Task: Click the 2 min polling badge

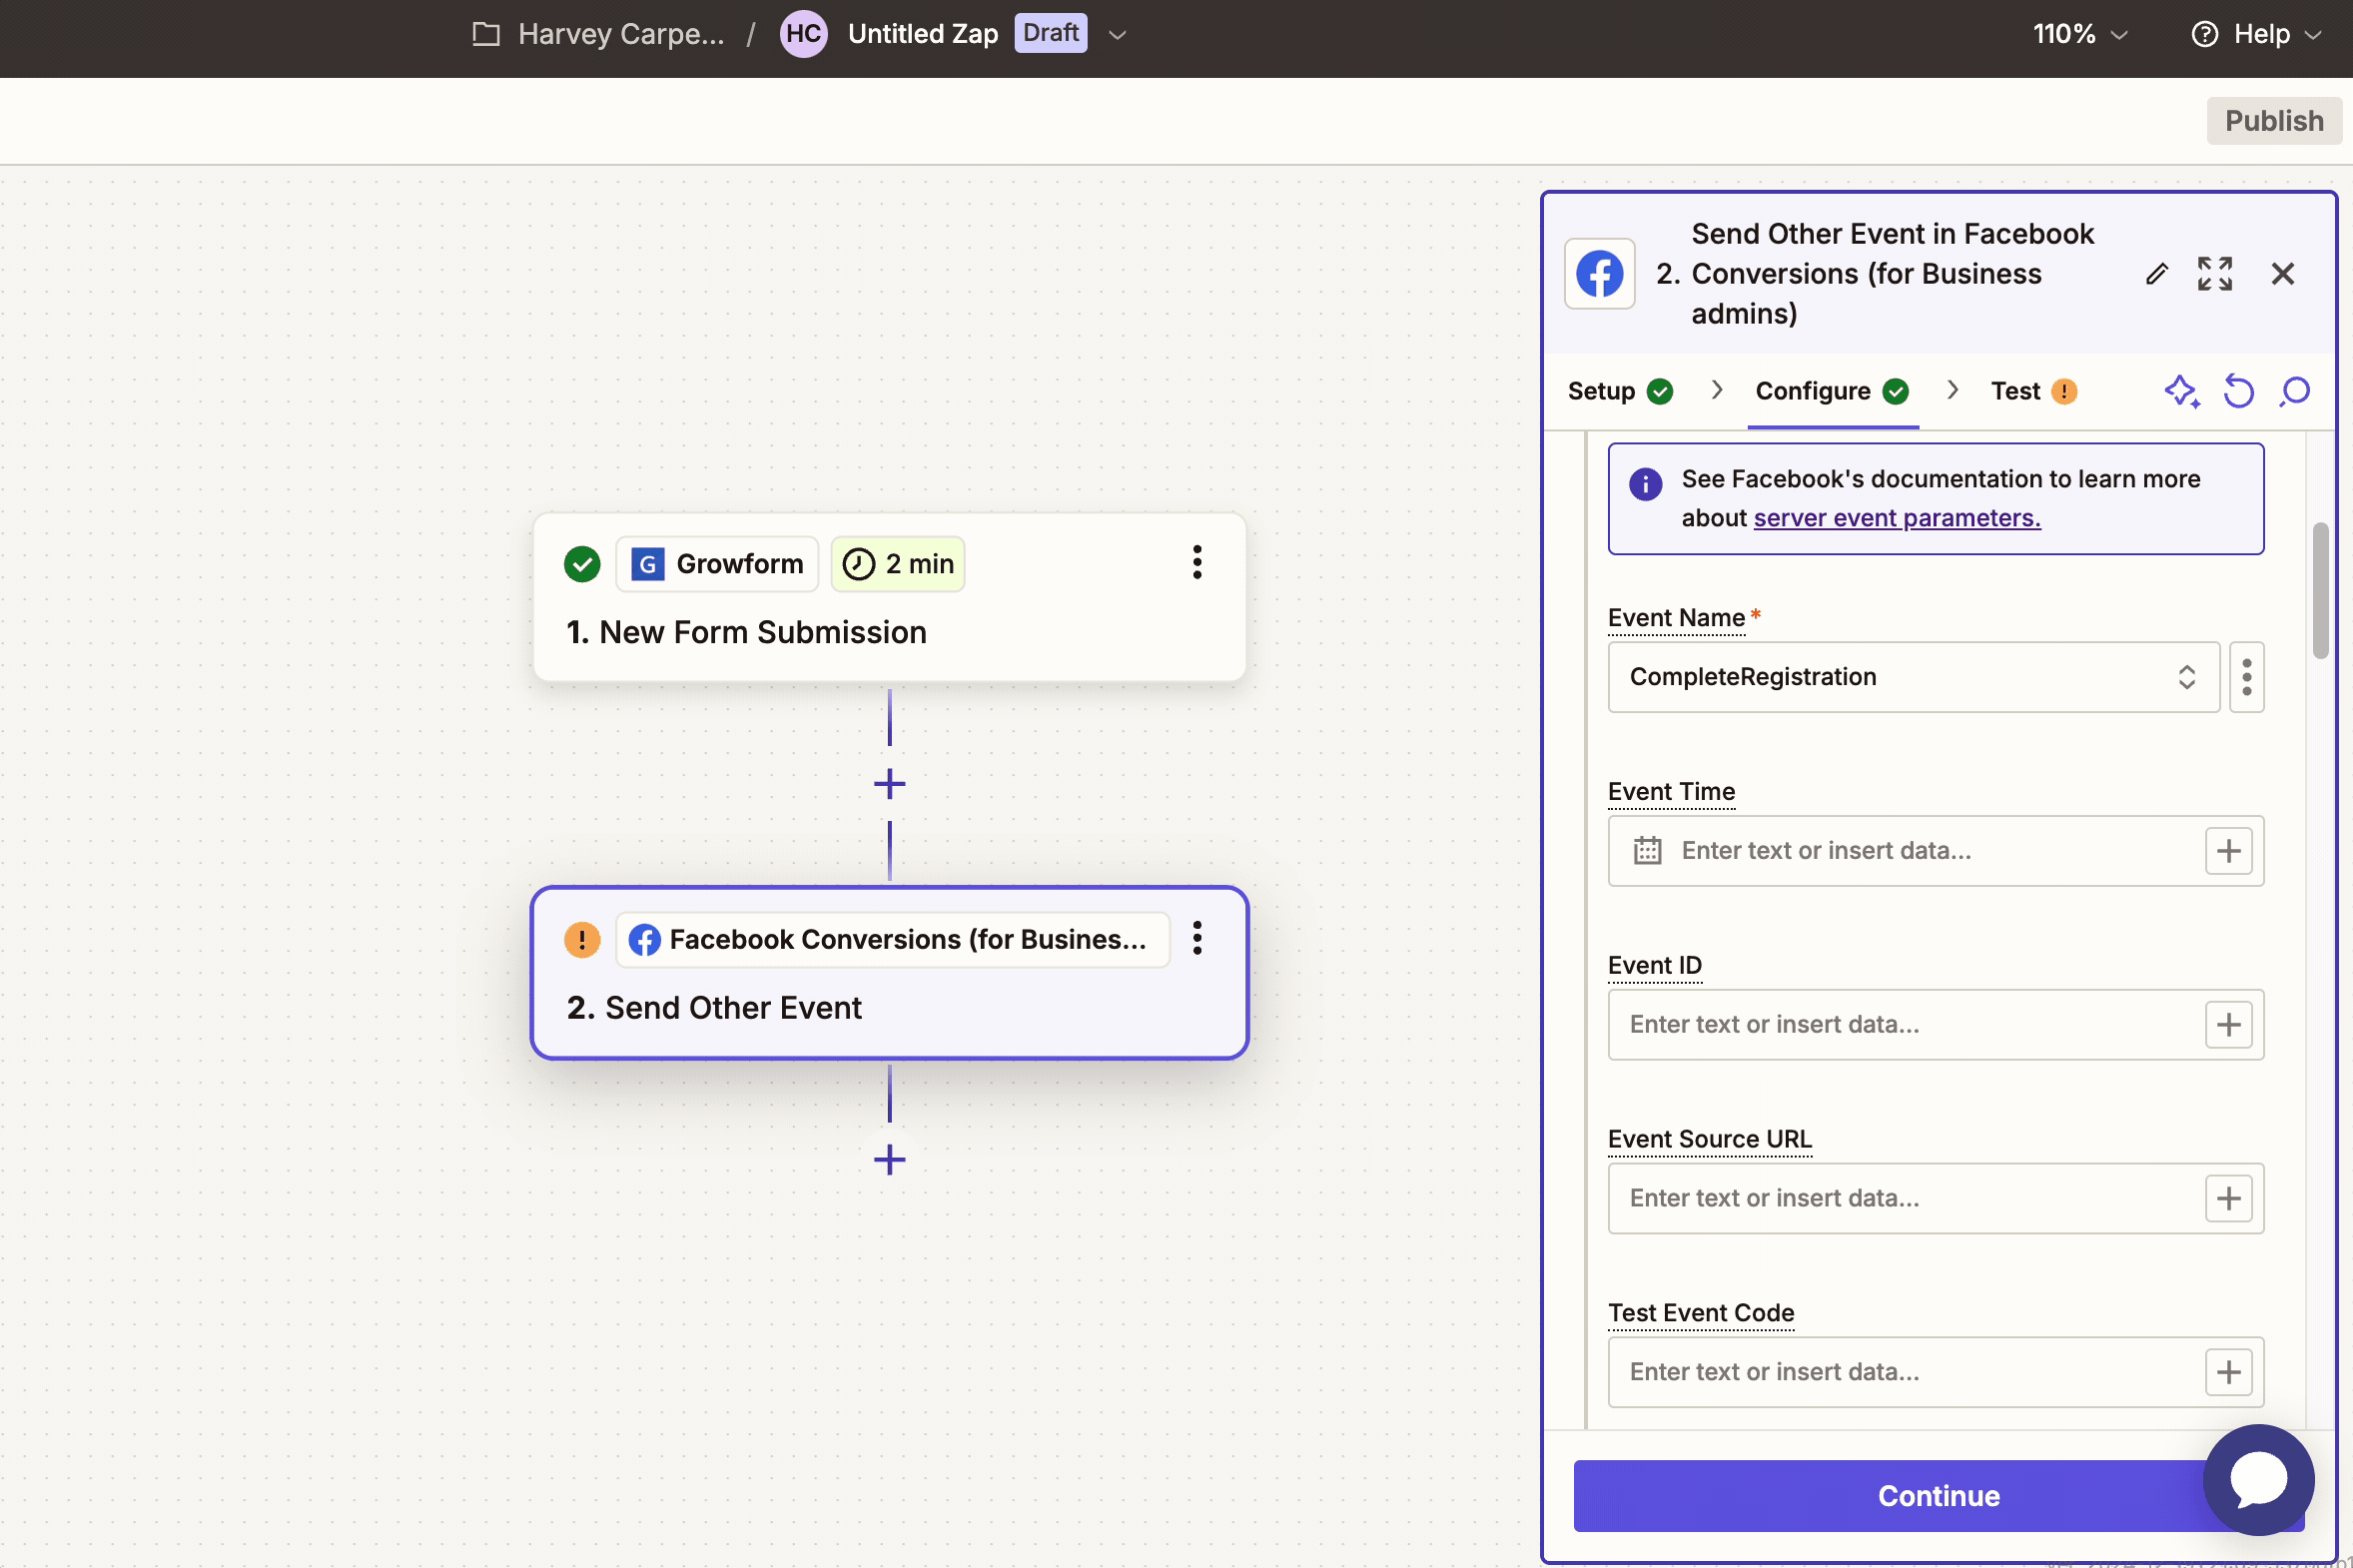Action: tap(897, 564)
